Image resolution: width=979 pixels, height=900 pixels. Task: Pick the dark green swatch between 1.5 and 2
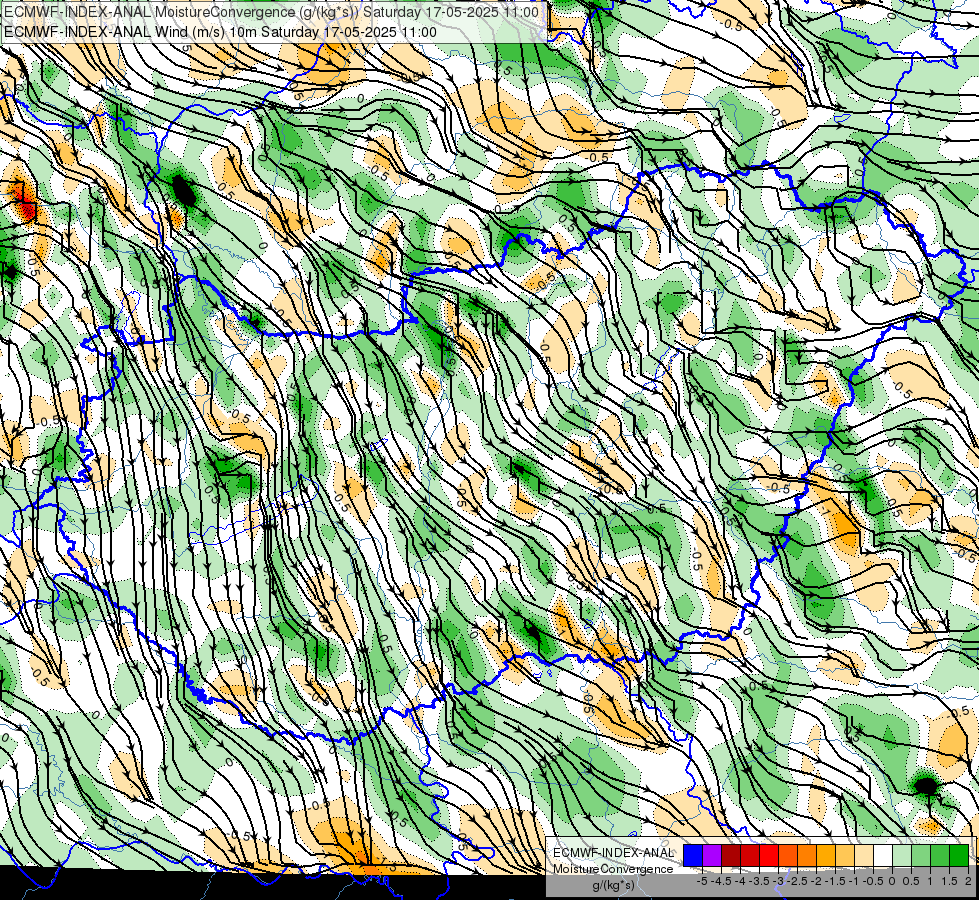[x=959, y=855]
